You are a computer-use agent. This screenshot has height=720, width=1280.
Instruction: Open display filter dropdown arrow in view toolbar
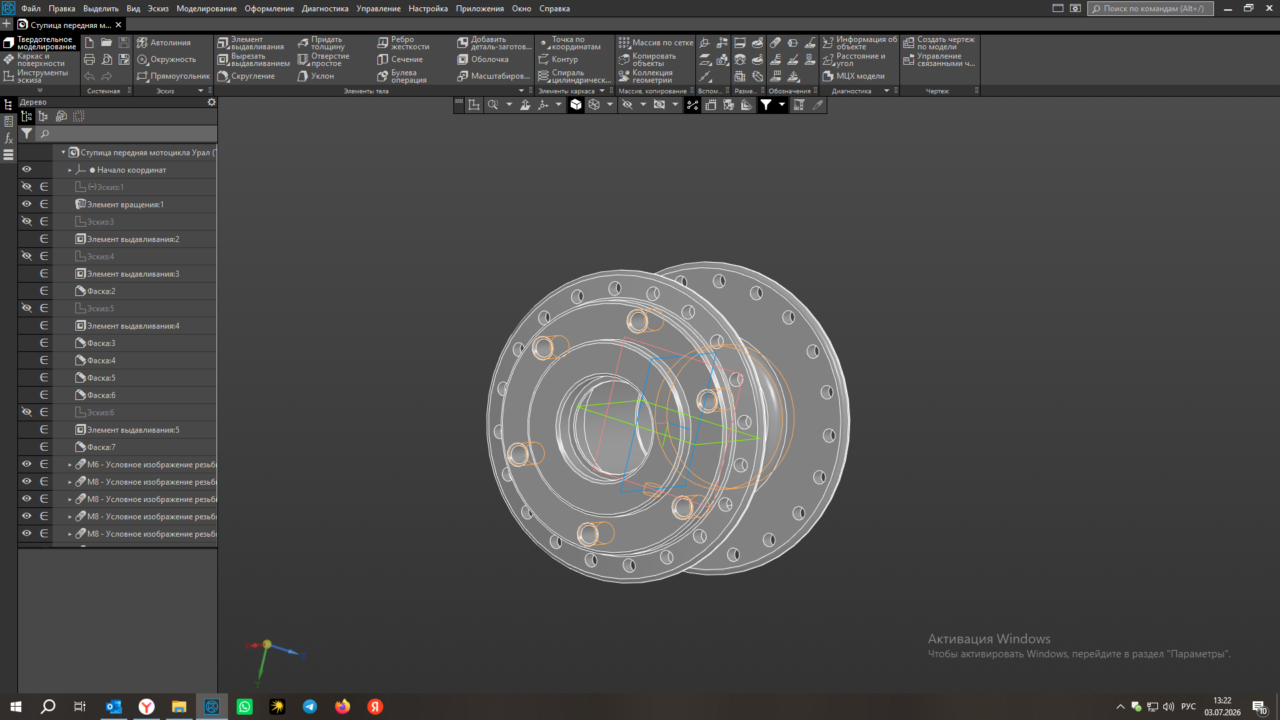coord(782,104)
